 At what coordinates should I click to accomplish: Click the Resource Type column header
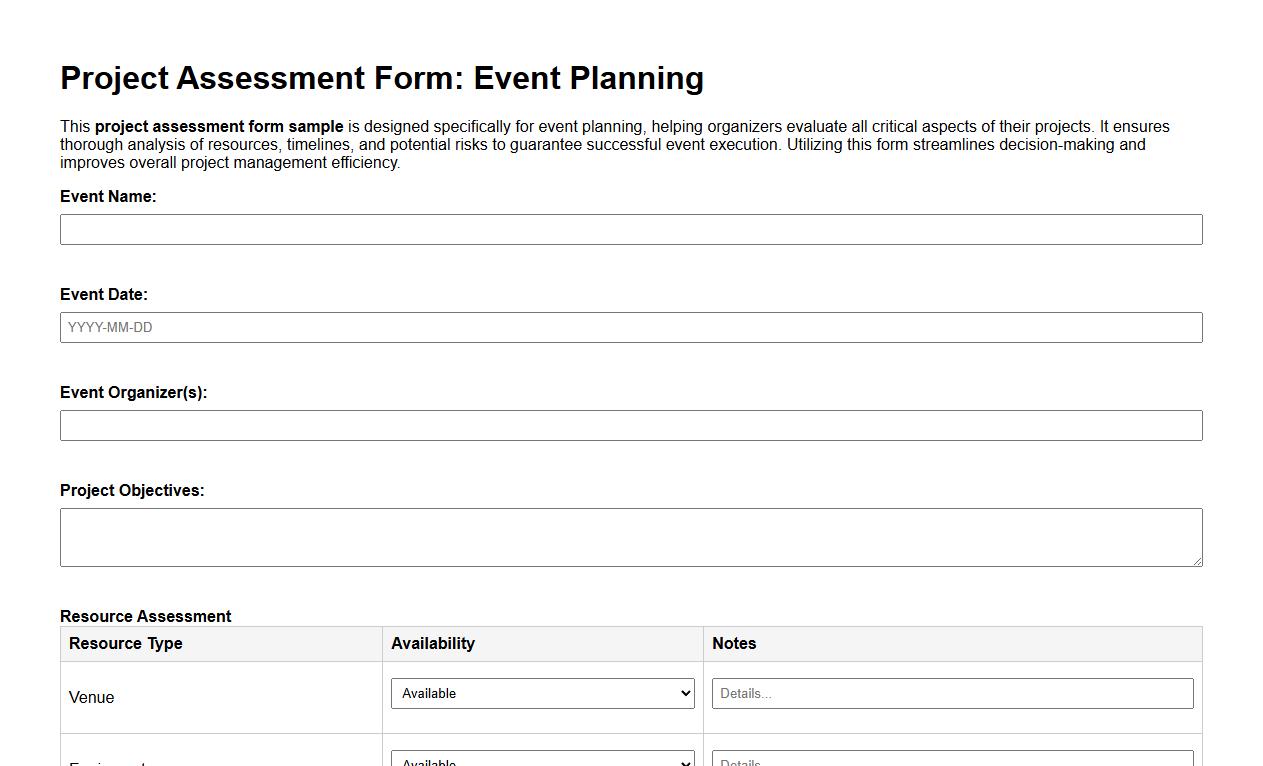[125, 643]
